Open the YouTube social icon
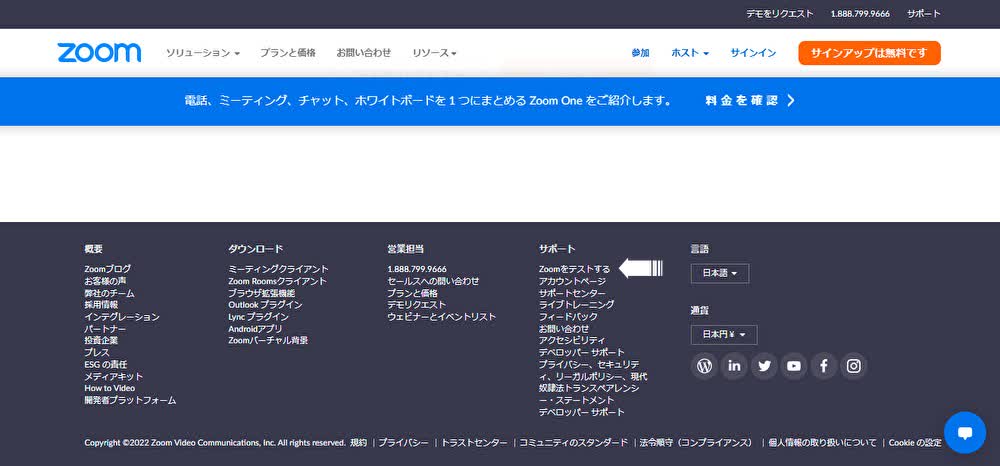The width and height of the screenshot is (1000, 466). point(793,366)
